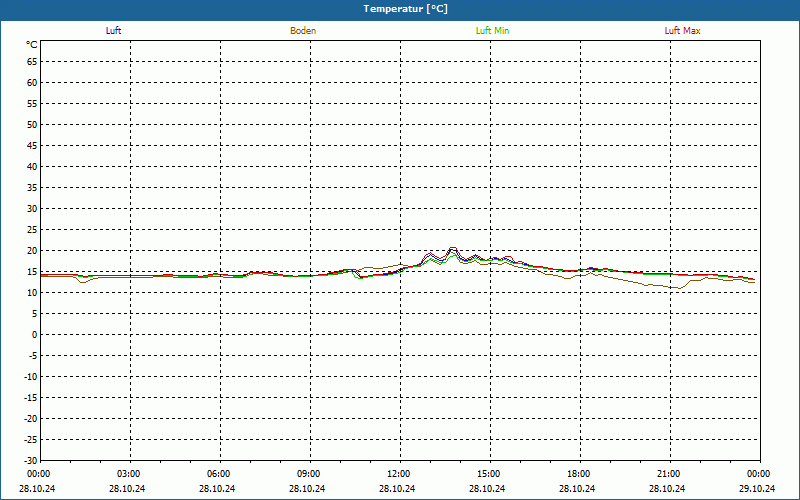Click the 55 y-axis value
This screenshot has width=800, height=500.
tap(32, 104)
